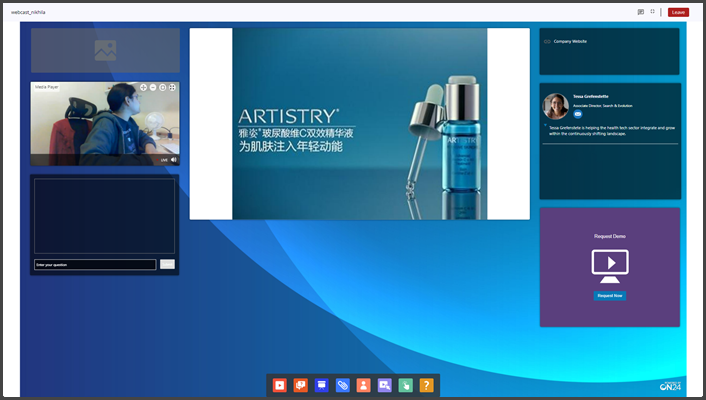Open the purple request demo dock icon
The width and height of the screenshot is (706, 400).
click(x=385, y=385)
